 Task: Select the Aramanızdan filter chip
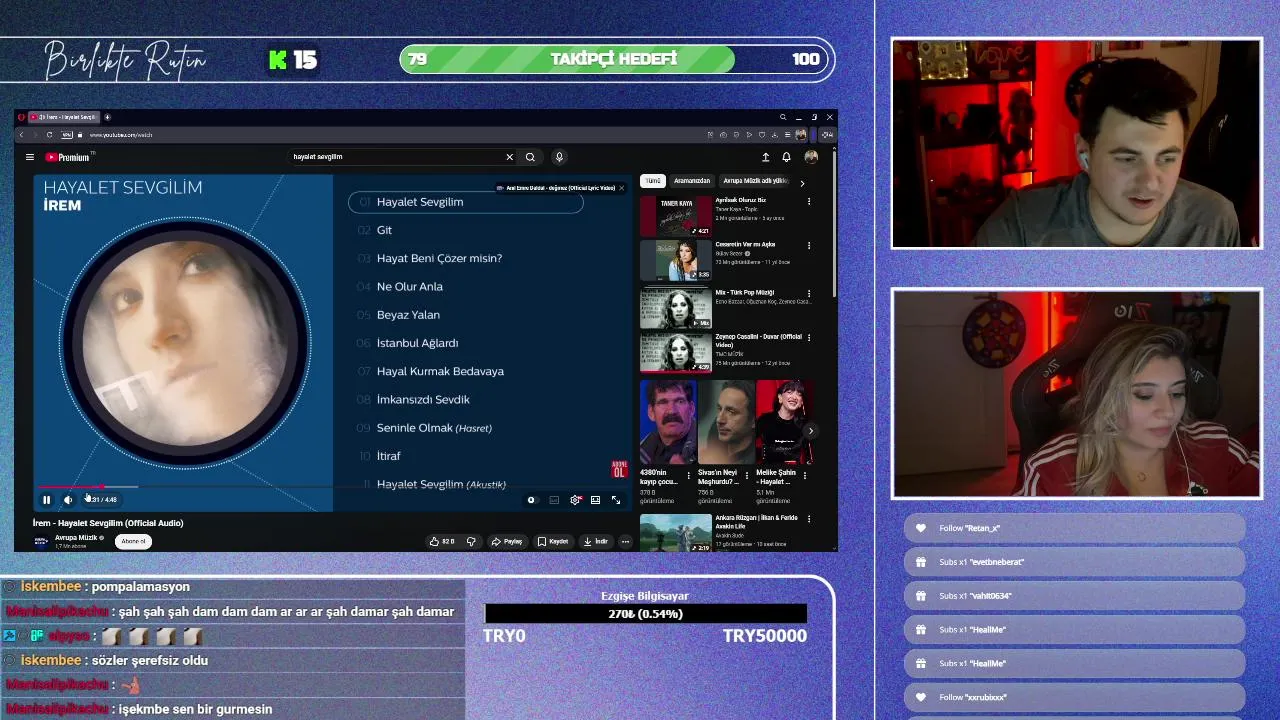[692, 181]
